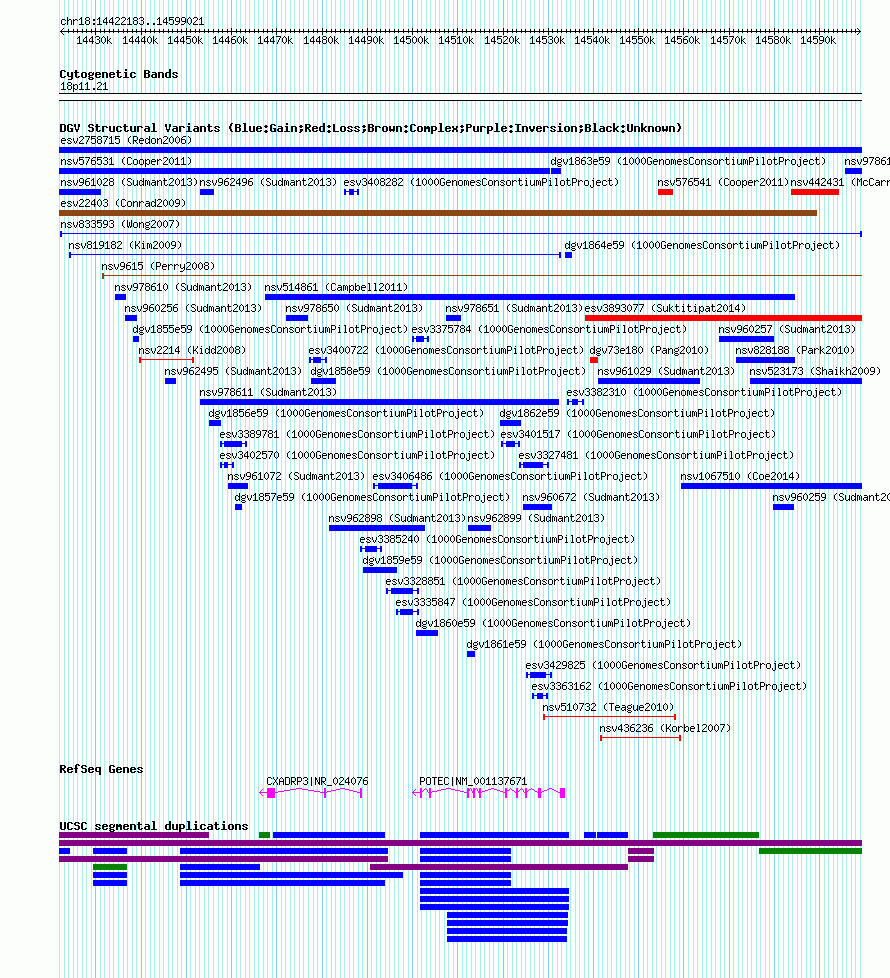Click the dgv1860e59 variant label
The image size is (890, 978).
[x=553, y=624]
